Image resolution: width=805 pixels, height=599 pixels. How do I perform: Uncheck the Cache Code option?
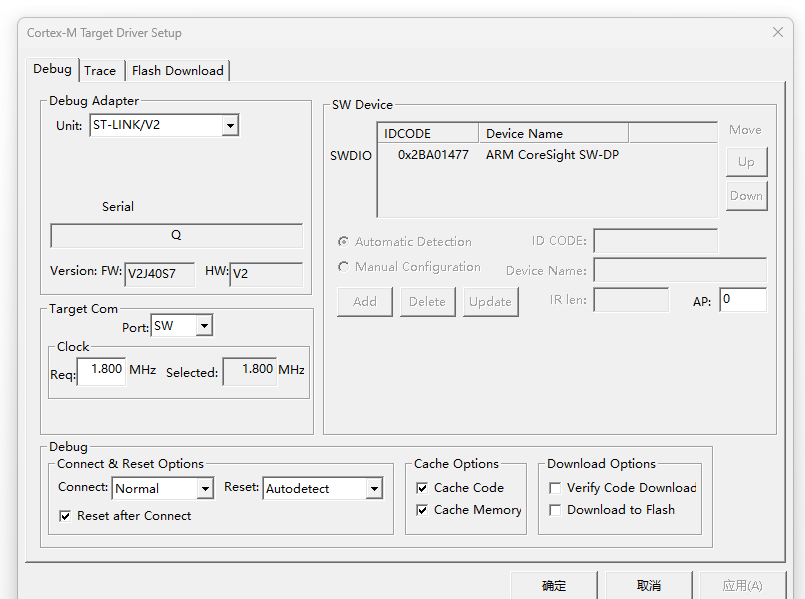pyautogui.click(x=422, y=488)
